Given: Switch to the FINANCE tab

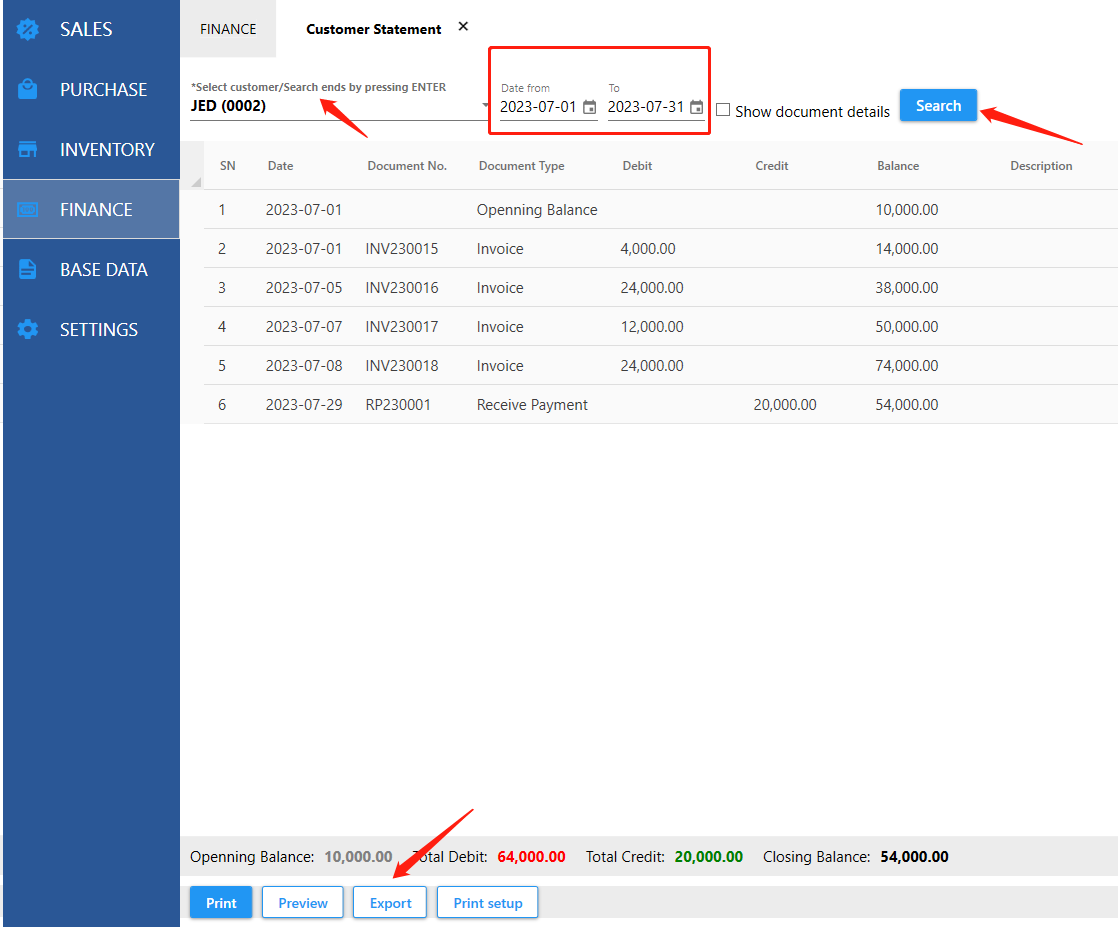Looking at the screenshot, I should [228, 29].
